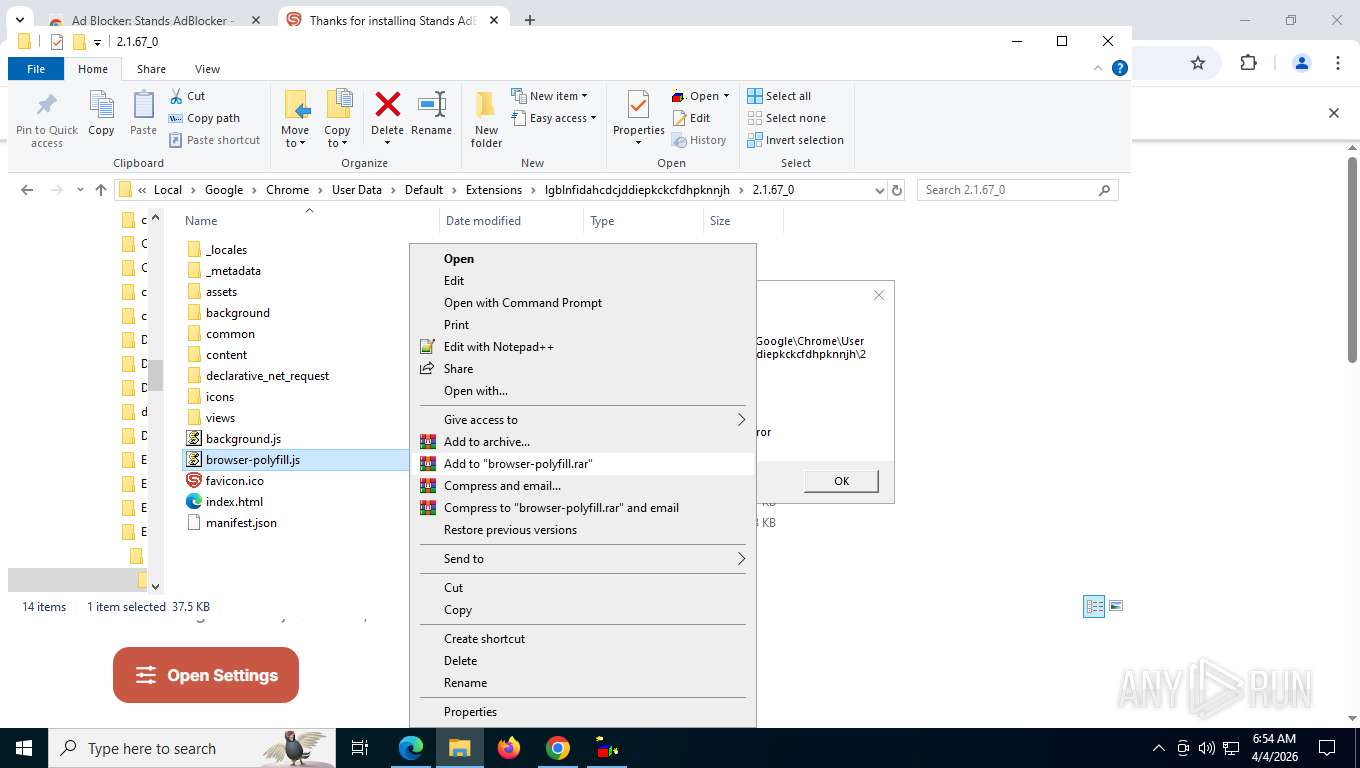Viewport: 1360px width, 768px height.
Task: Click the Search 2.1.67_0 field
Action: [1017, 190]
